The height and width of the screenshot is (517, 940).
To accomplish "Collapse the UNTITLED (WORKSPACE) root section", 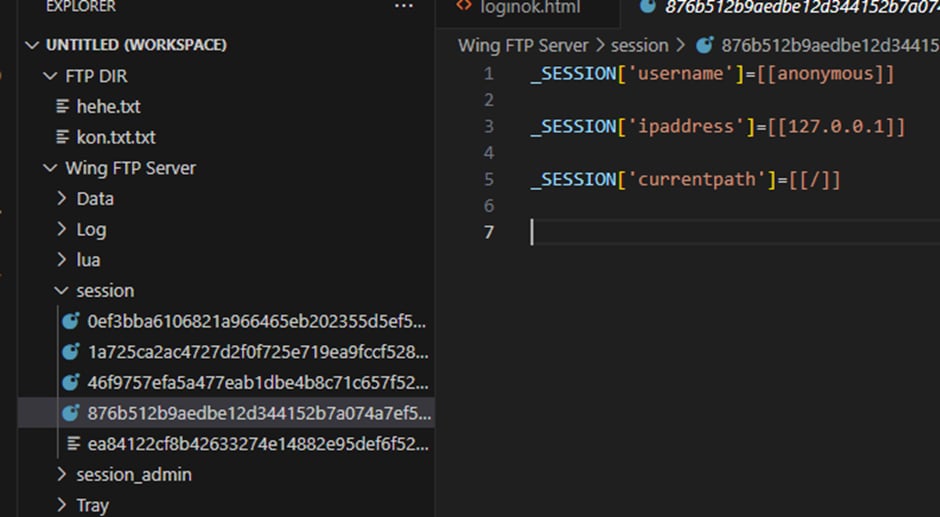I will 33,45.
